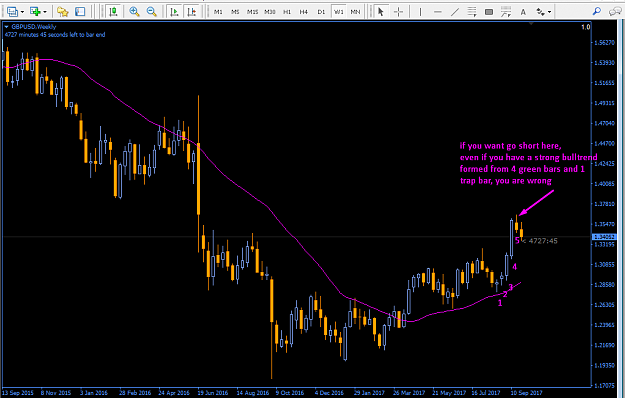This screenshot has width=625, height=398.
Task: Draw a vertical line tool
Action: tap(420, 12)
